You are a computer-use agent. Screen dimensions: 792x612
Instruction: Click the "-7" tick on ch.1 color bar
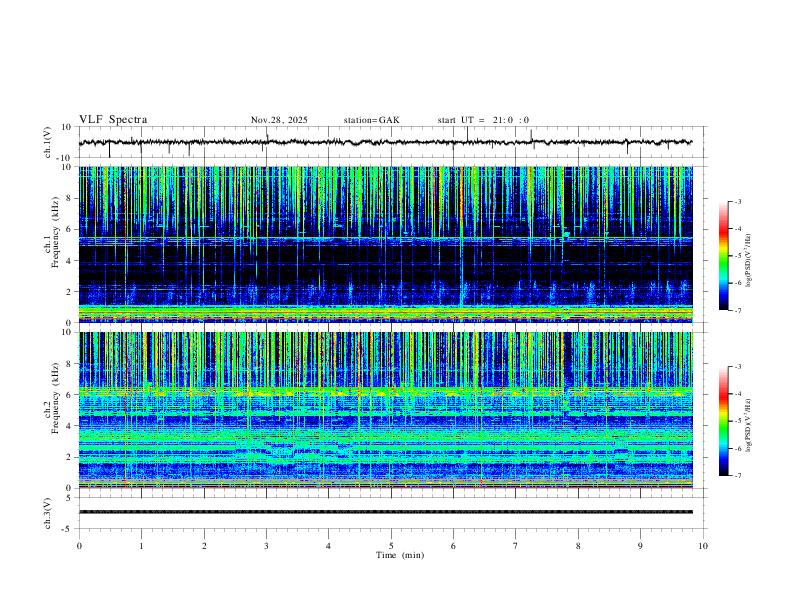737,310
